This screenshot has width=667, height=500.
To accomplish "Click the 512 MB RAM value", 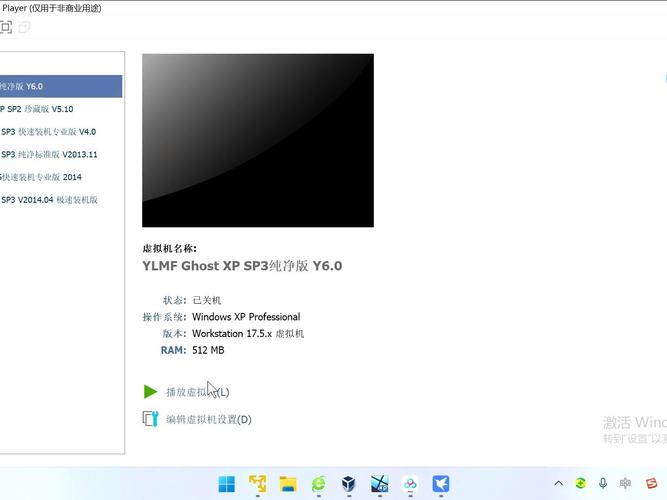I will [x=208, y=350].
